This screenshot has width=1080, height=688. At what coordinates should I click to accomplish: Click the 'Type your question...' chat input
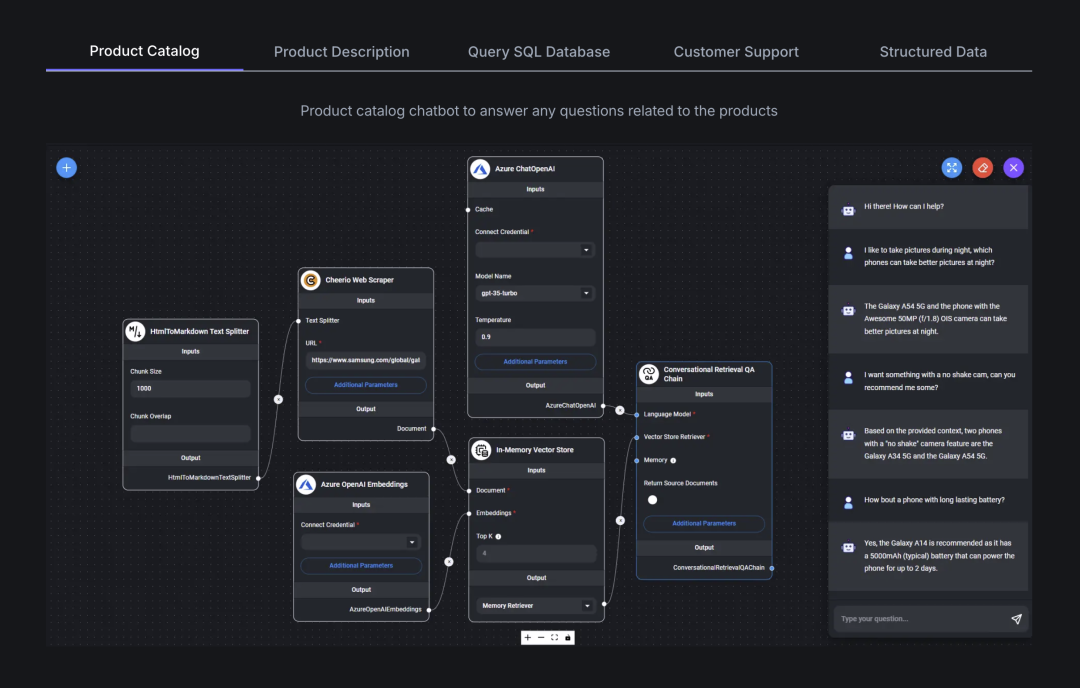pos(920,618)
